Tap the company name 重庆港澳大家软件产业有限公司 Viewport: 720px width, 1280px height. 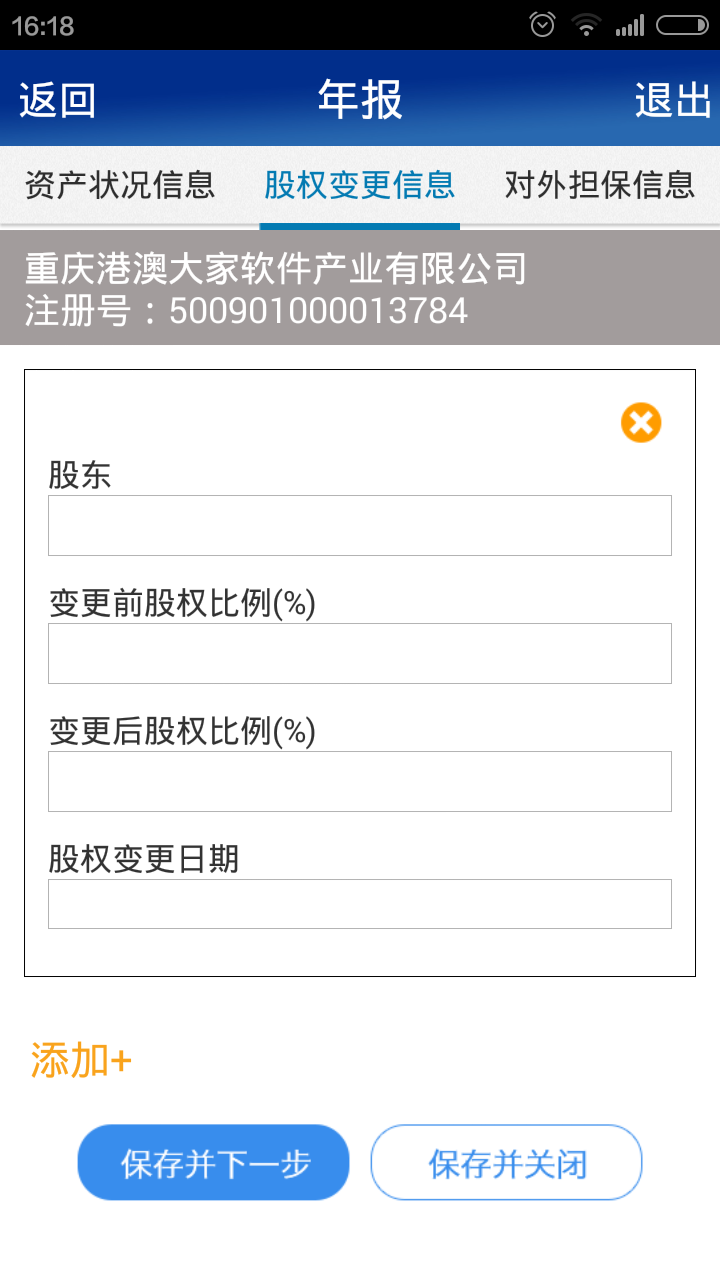pyautogui.click(x=275, y=269)
